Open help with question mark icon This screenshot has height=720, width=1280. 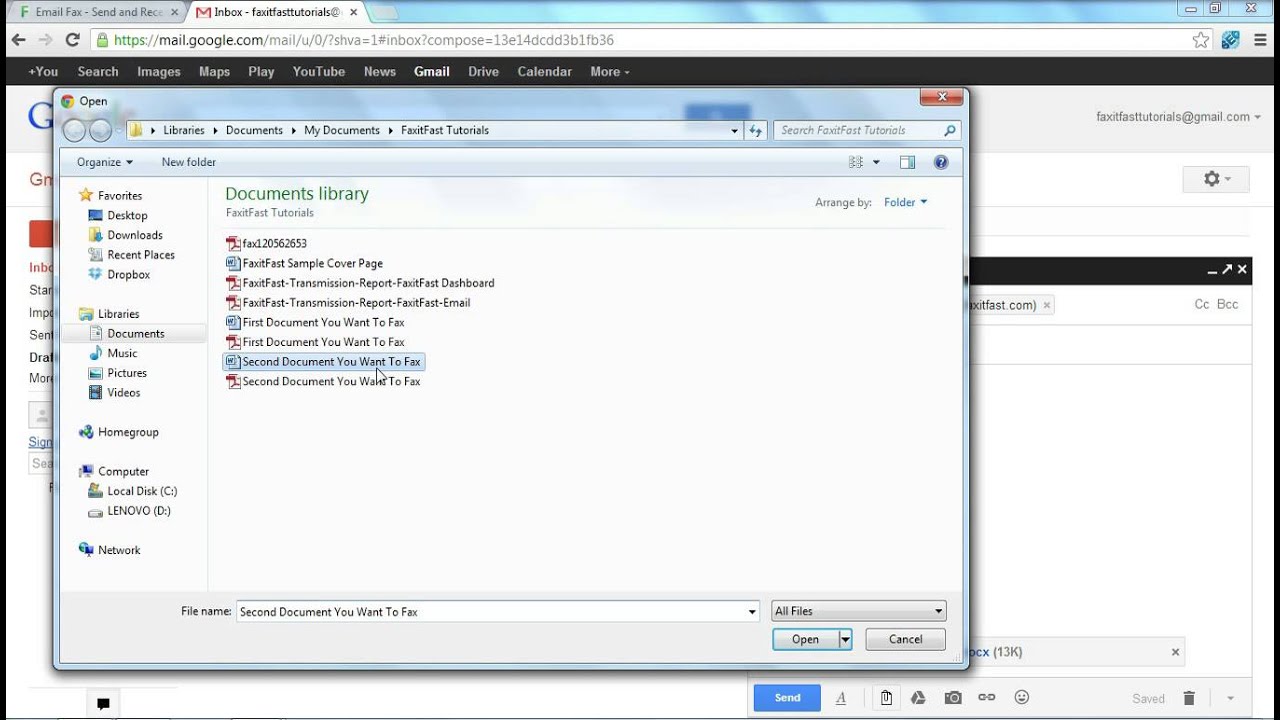940,162
